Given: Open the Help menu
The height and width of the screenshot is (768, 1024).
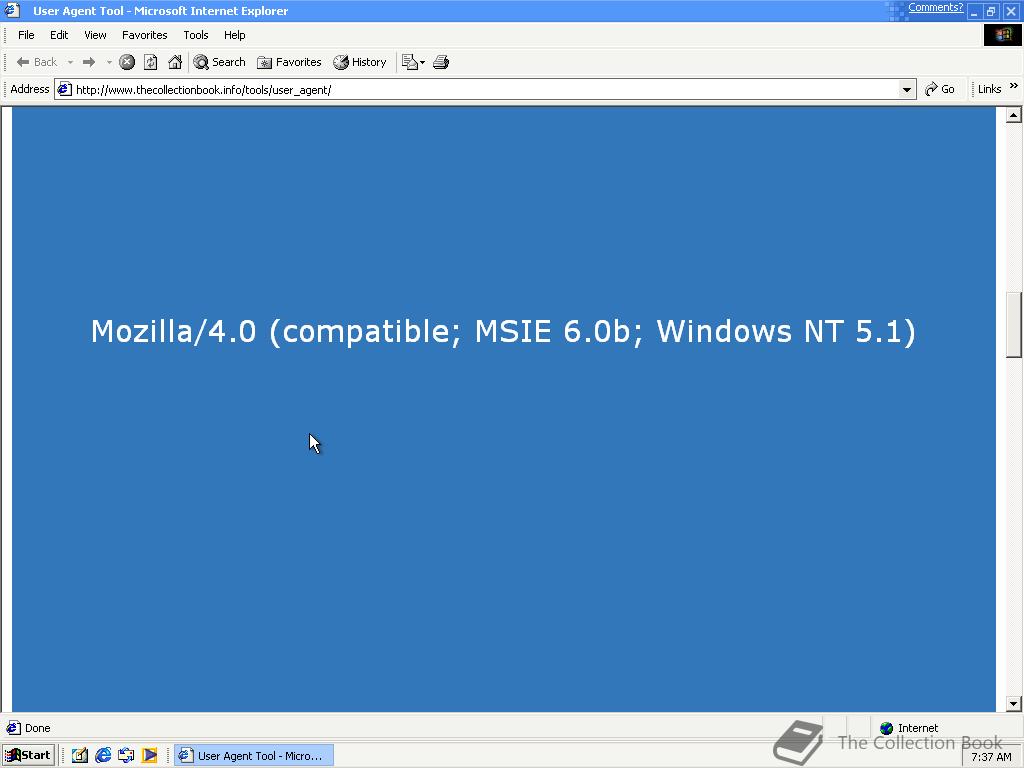Looking at the screenshot, I should point(234,35).
